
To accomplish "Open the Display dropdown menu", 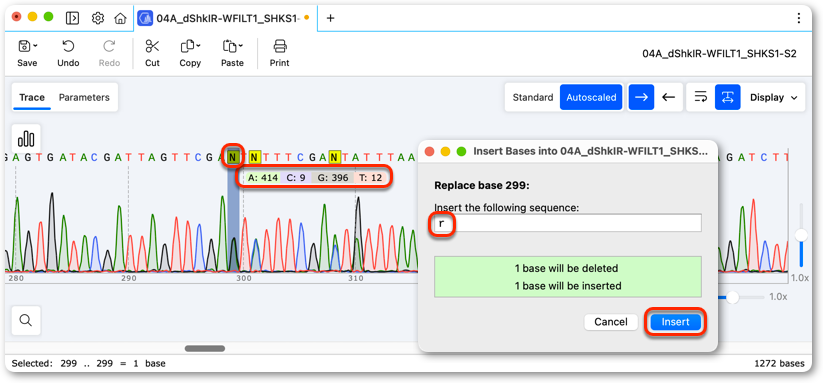I will coord(774,98).
